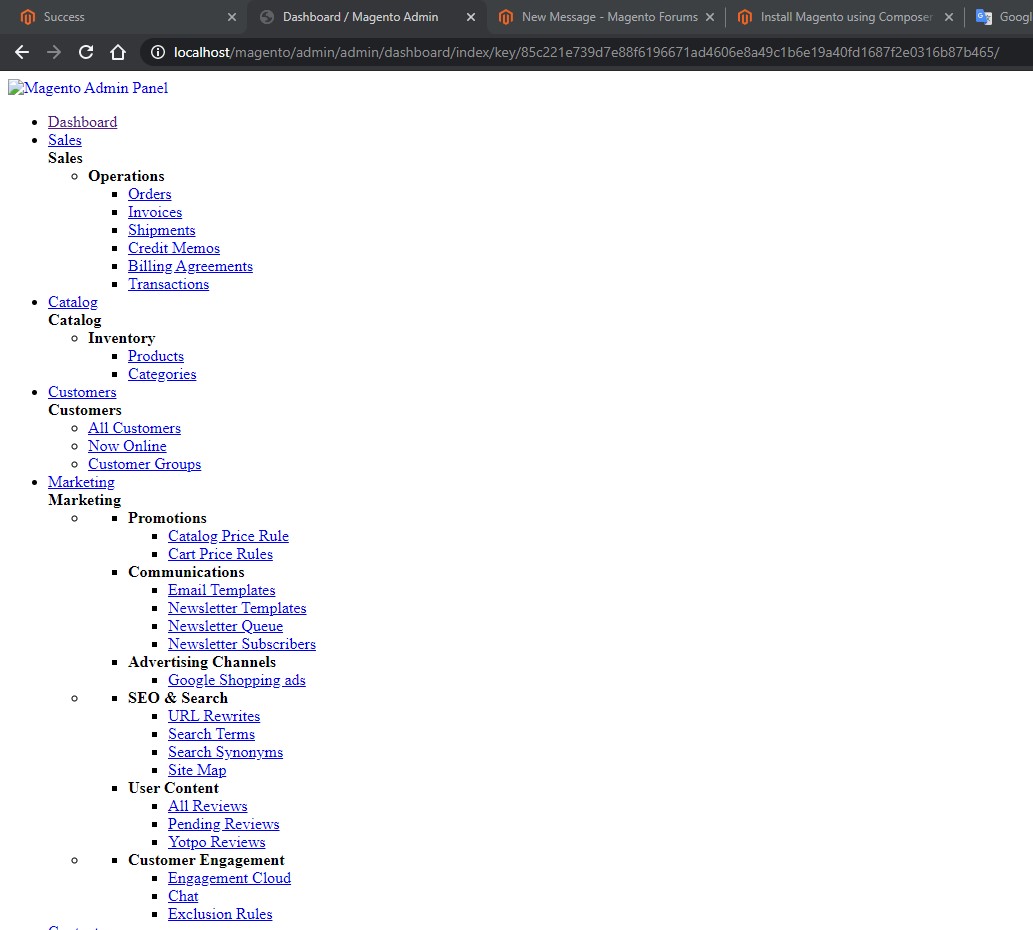Click the Magento Admin Panel logo image

pos(88,88)
